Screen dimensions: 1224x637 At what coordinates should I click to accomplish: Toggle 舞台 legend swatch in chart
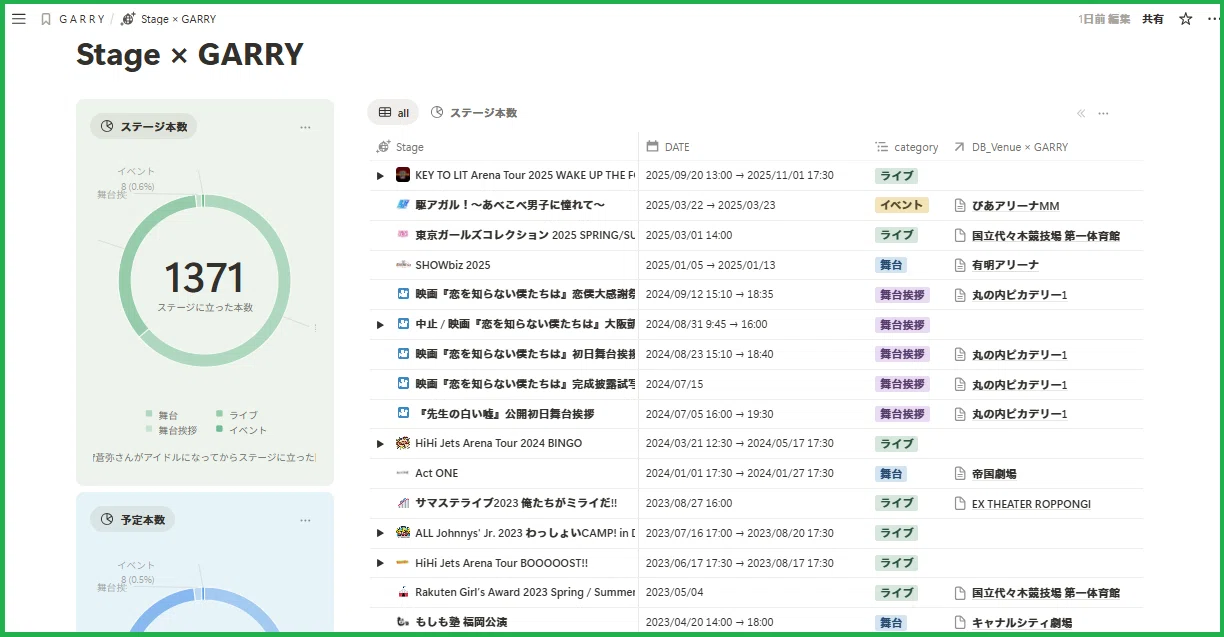click(149, 414)
